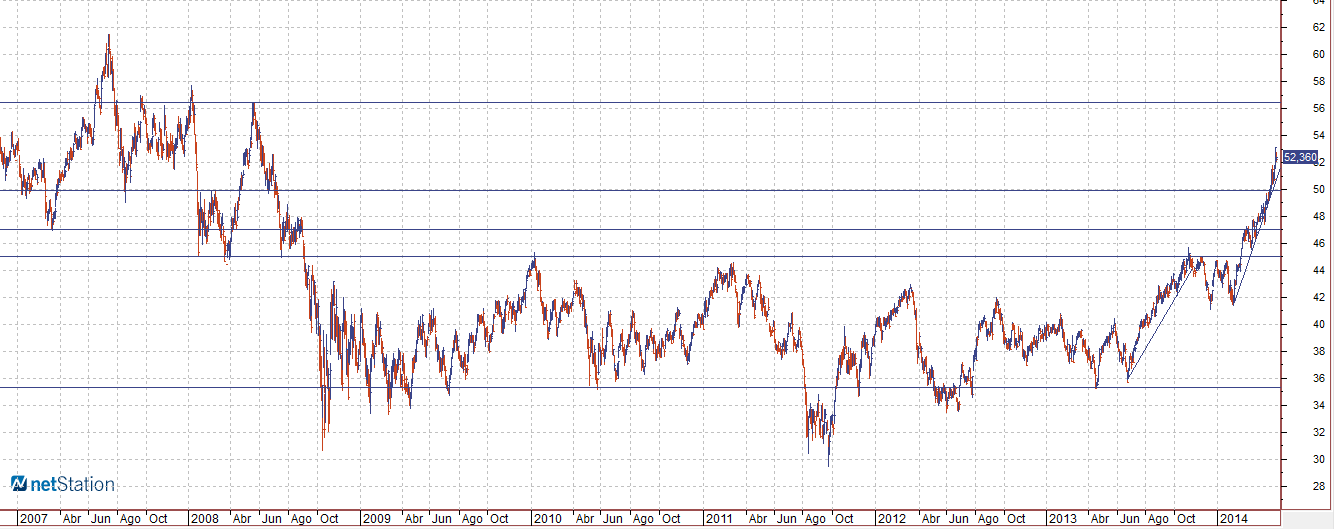Click the 36 value on price axis
Image resolution: width=1334 pixels, height=529 pixels.
(1319, 378)
